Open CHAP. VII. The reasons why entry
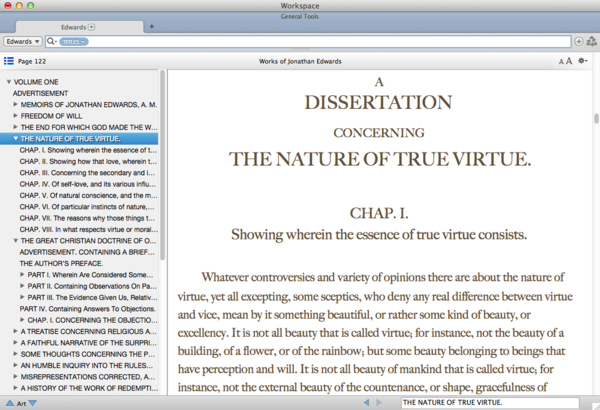 pyautogui.click(x=87, y=218)
